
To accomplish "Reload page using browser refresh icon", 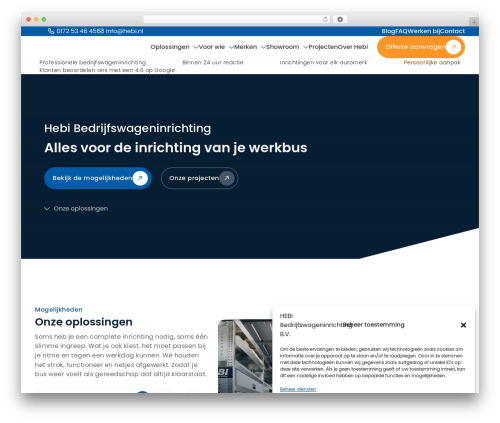I will coord(325,20).
